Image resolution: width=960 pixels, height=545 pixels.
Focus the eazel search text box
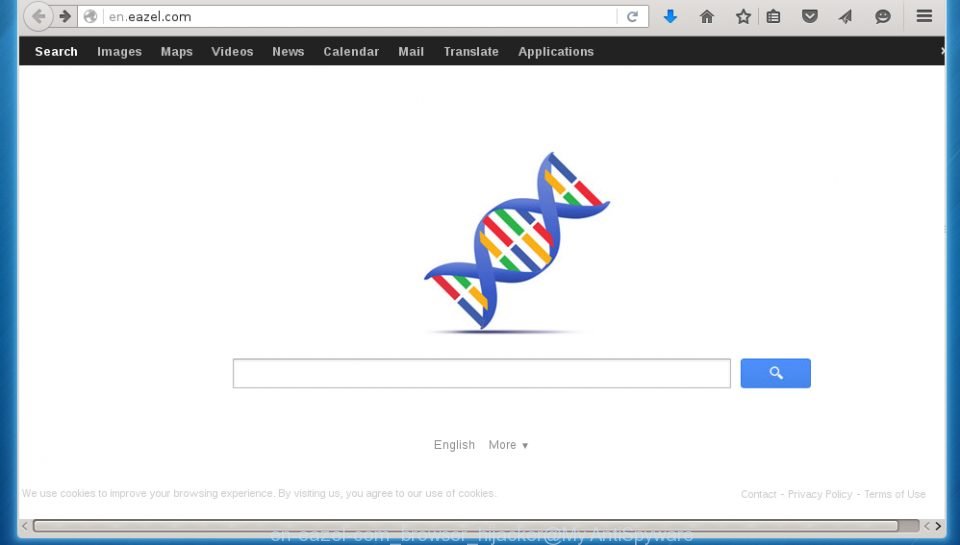[481, 374]
